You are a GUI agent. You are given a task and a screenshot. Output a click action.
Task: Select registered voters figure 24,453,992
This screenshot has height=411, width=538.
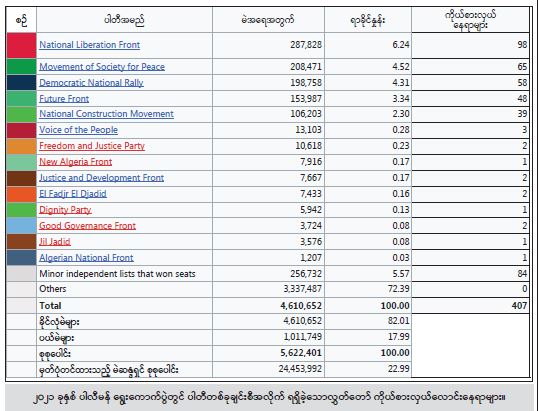pyautogui.click(x=300, y=369)
